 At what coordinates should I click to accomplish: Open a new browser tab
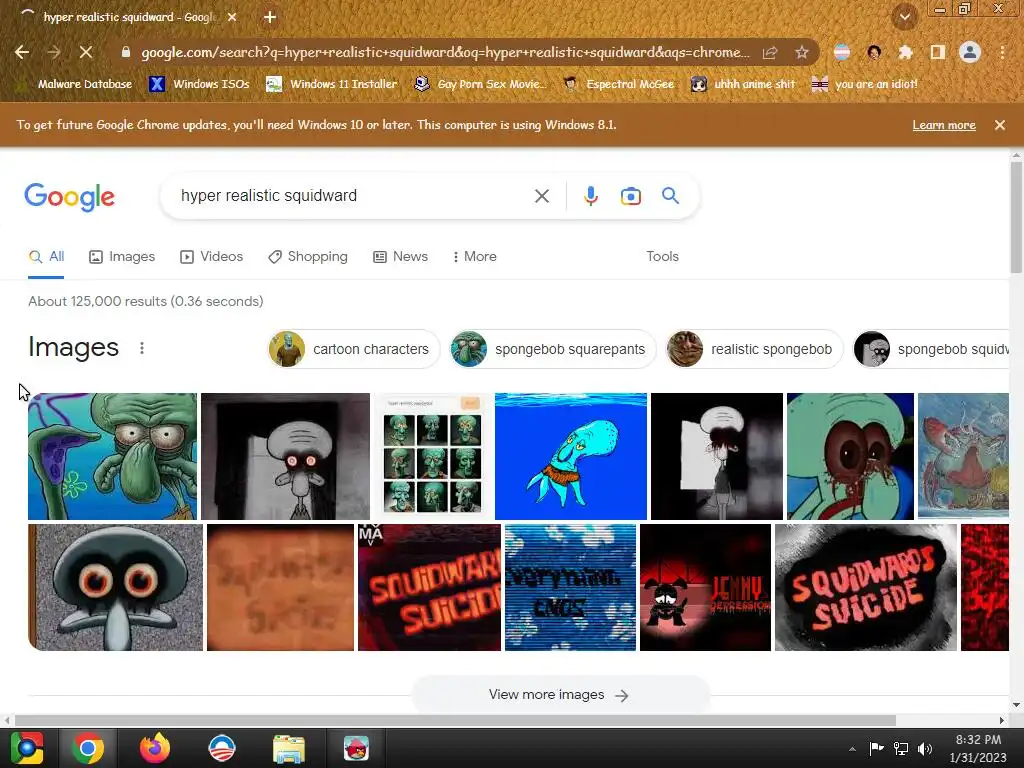(x=270, y=17)
